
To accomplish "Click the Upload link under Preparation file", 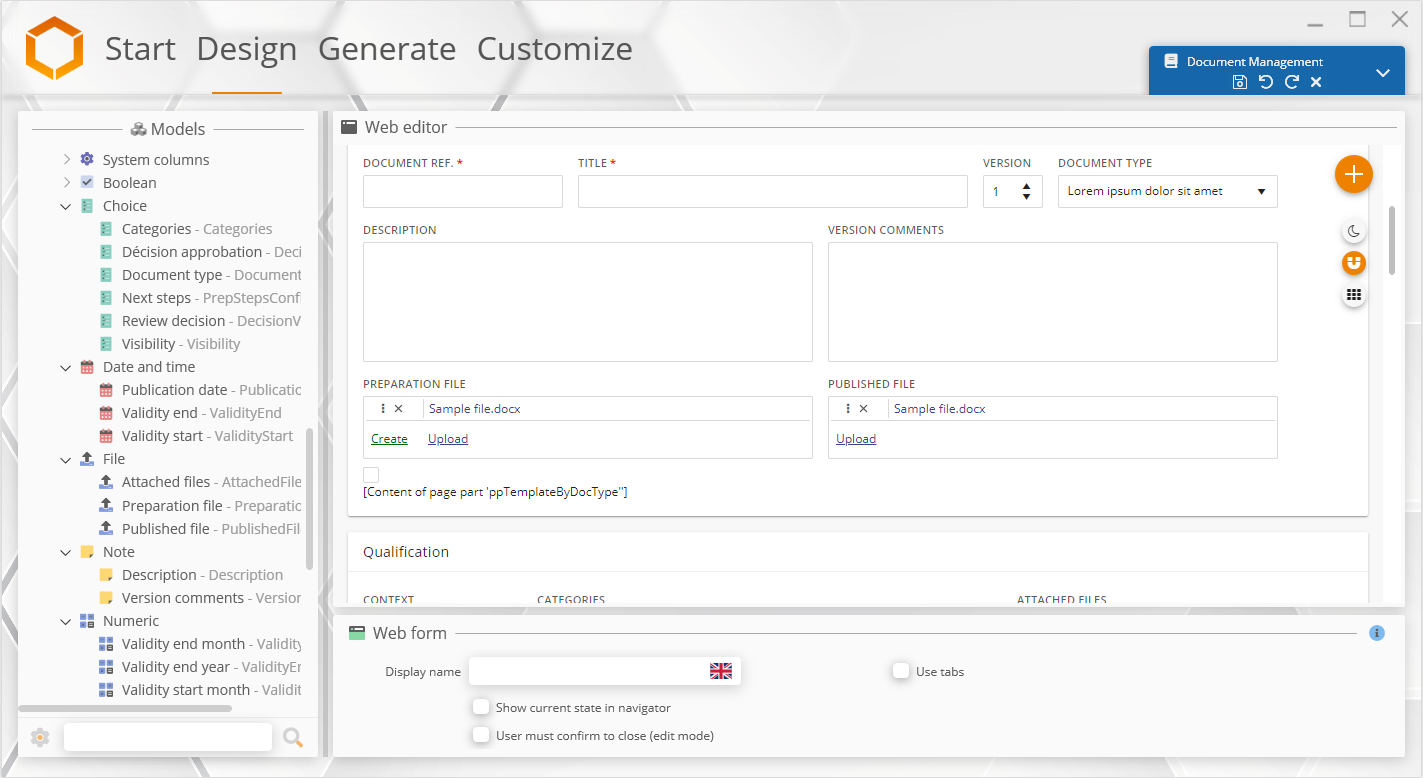I will (x=448, y=439).
